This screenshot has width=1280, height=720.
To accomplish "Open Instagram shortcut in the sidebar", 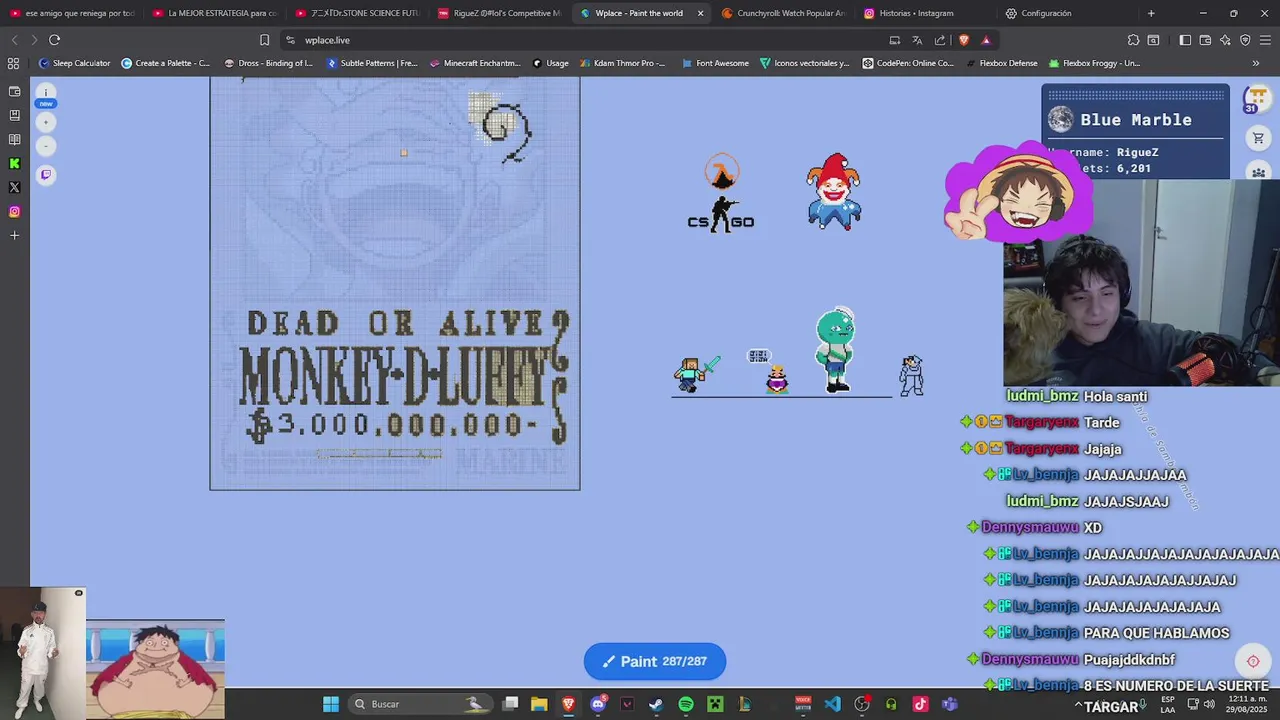I will [x=14, y=211].
